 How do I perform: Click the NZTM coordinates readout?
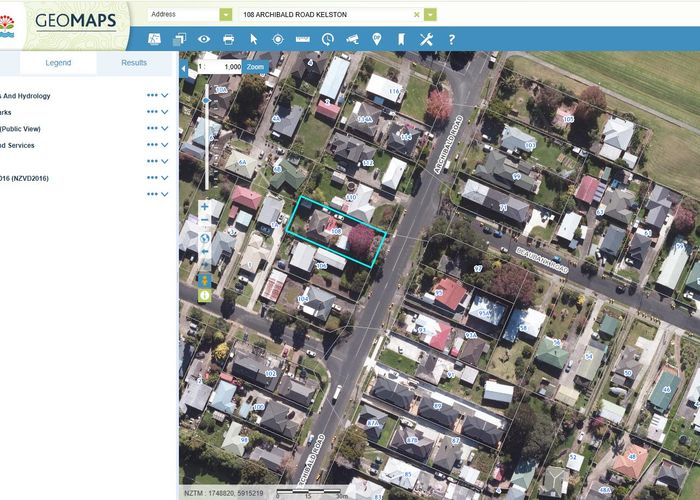(x=224, y=493)
